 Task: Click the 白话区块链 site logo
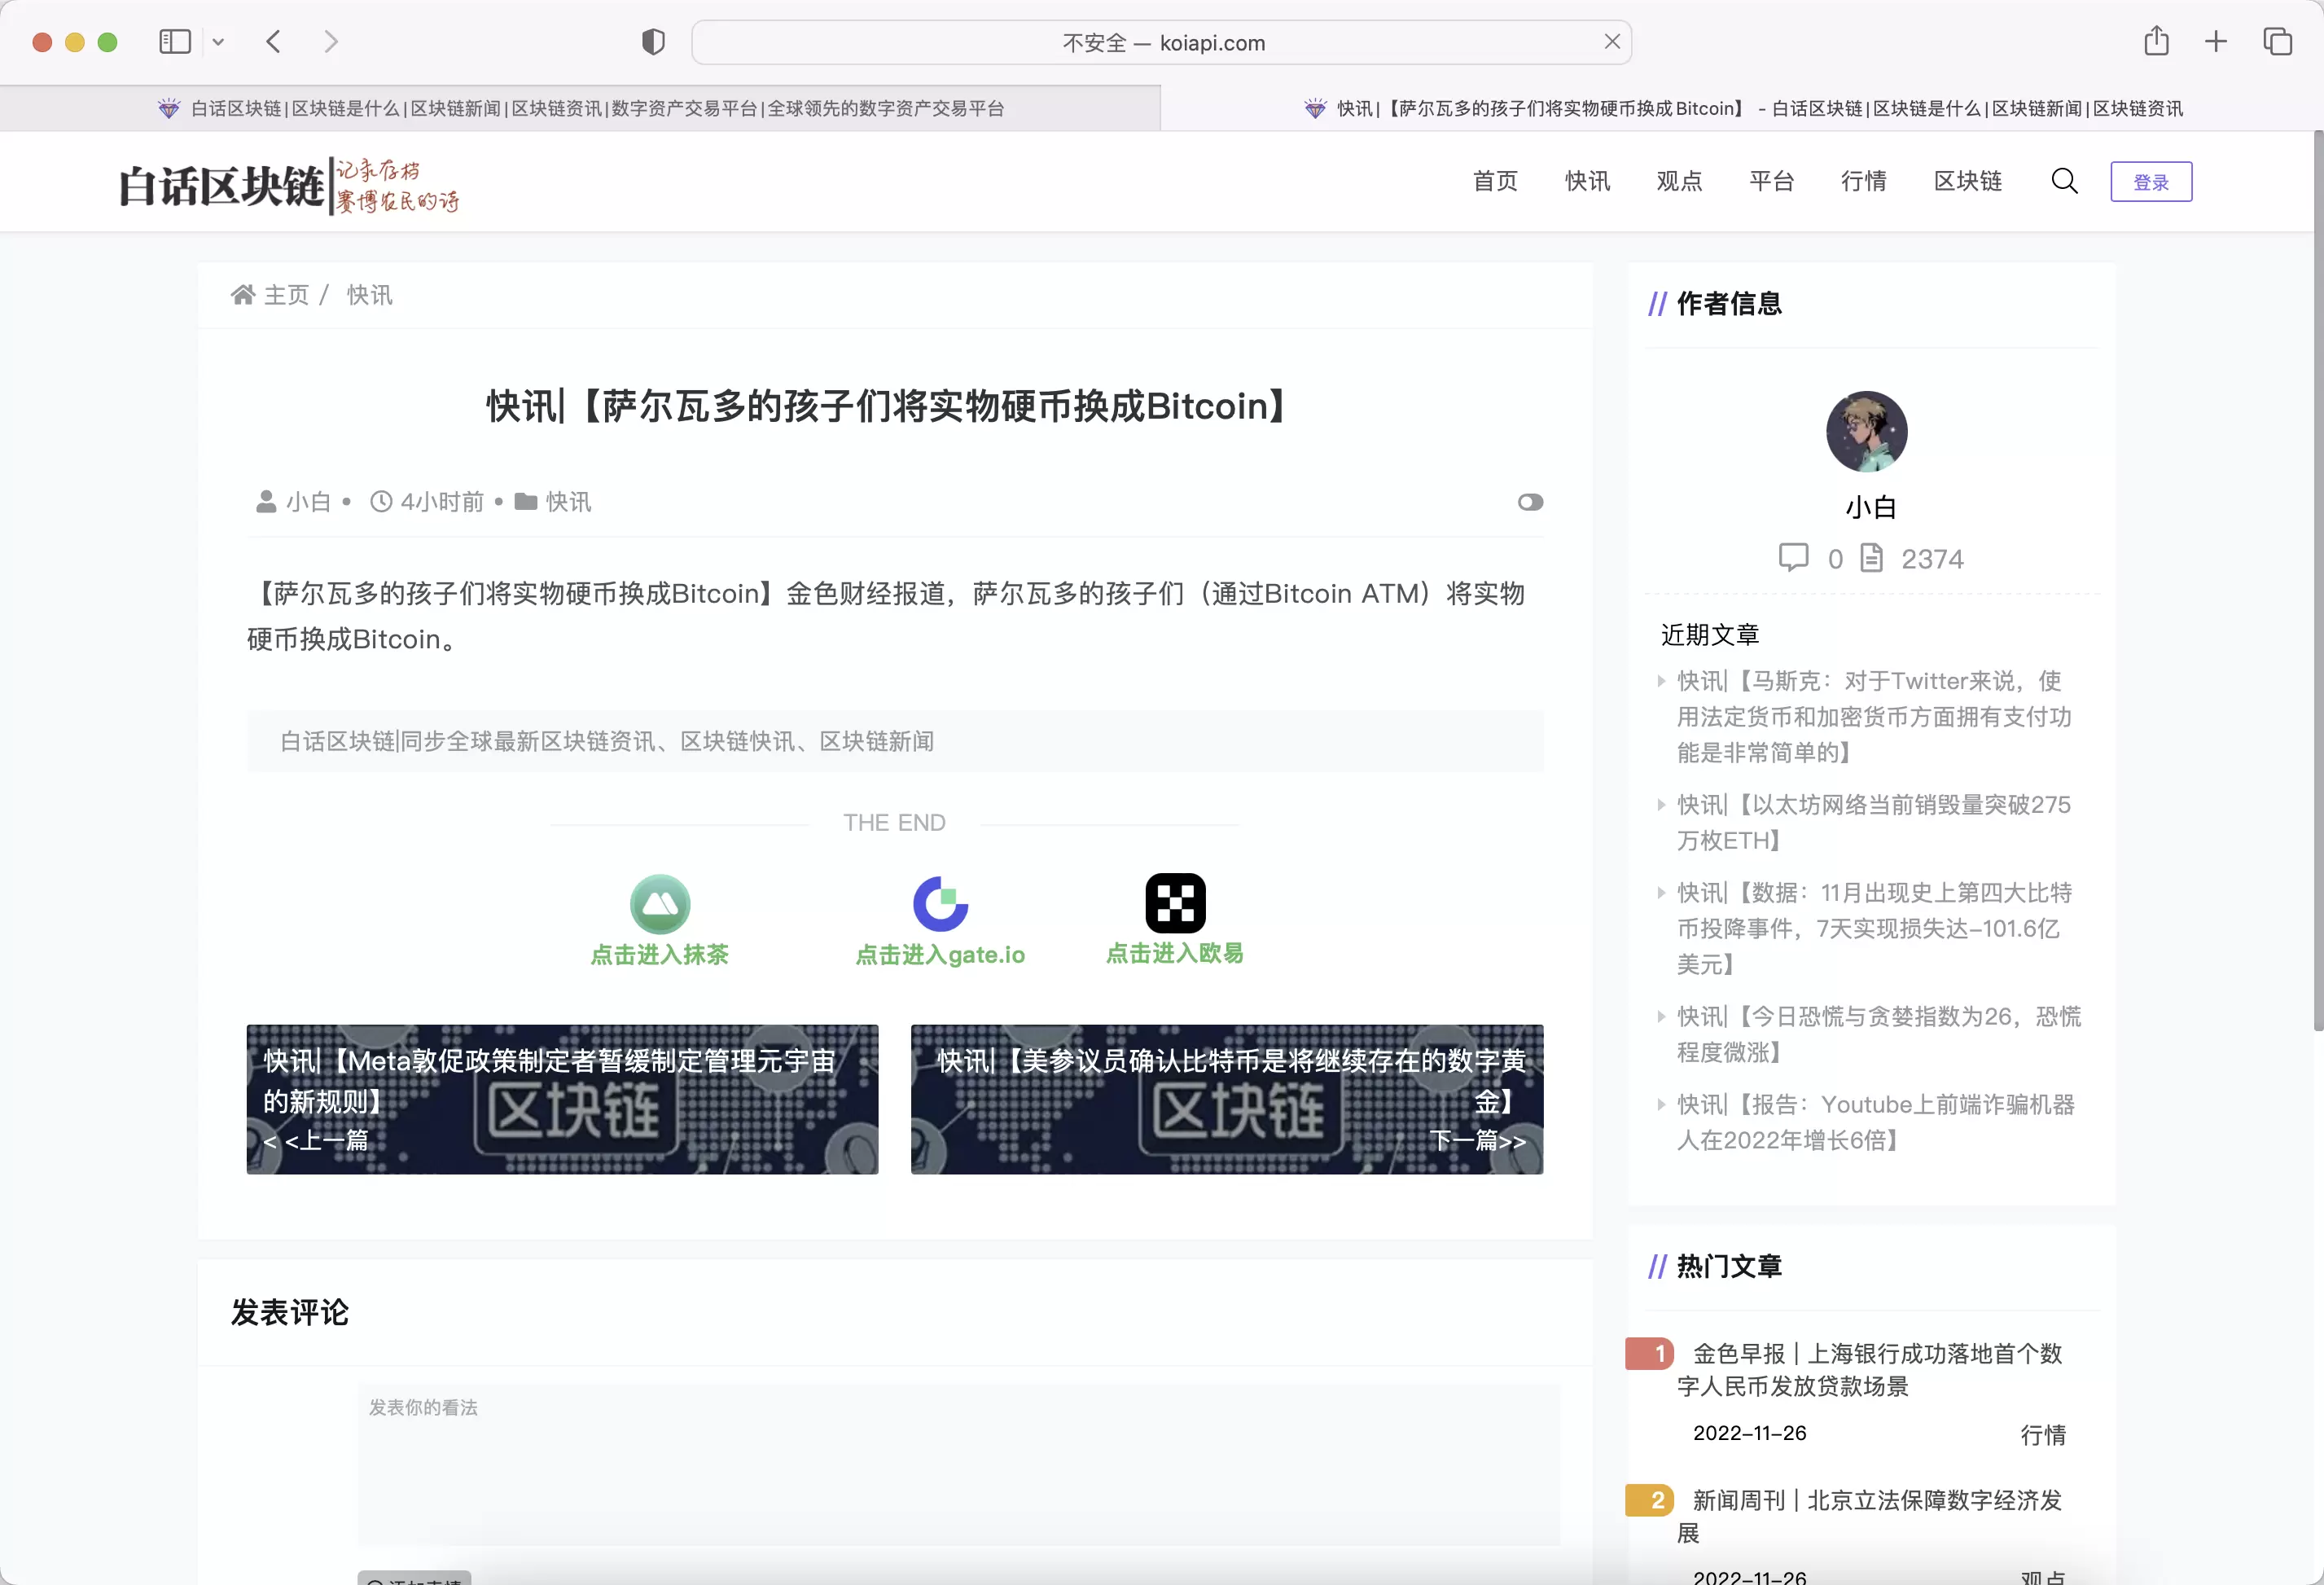click(x=288, y=185)
